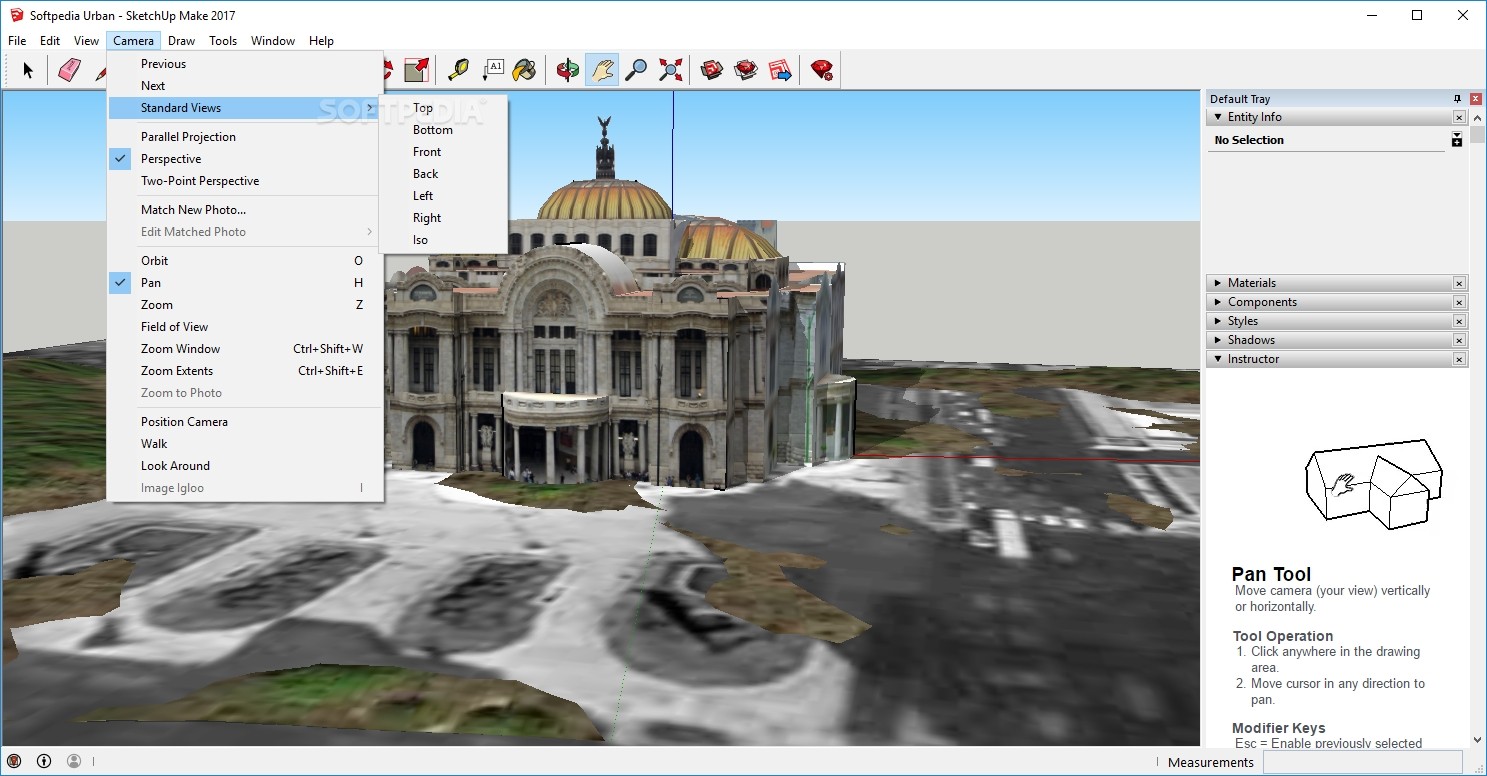Viewport: 1487px width, 776px height.
Task: Choose the Scale tool with red arrow
Action: click(x=416, y=70)
